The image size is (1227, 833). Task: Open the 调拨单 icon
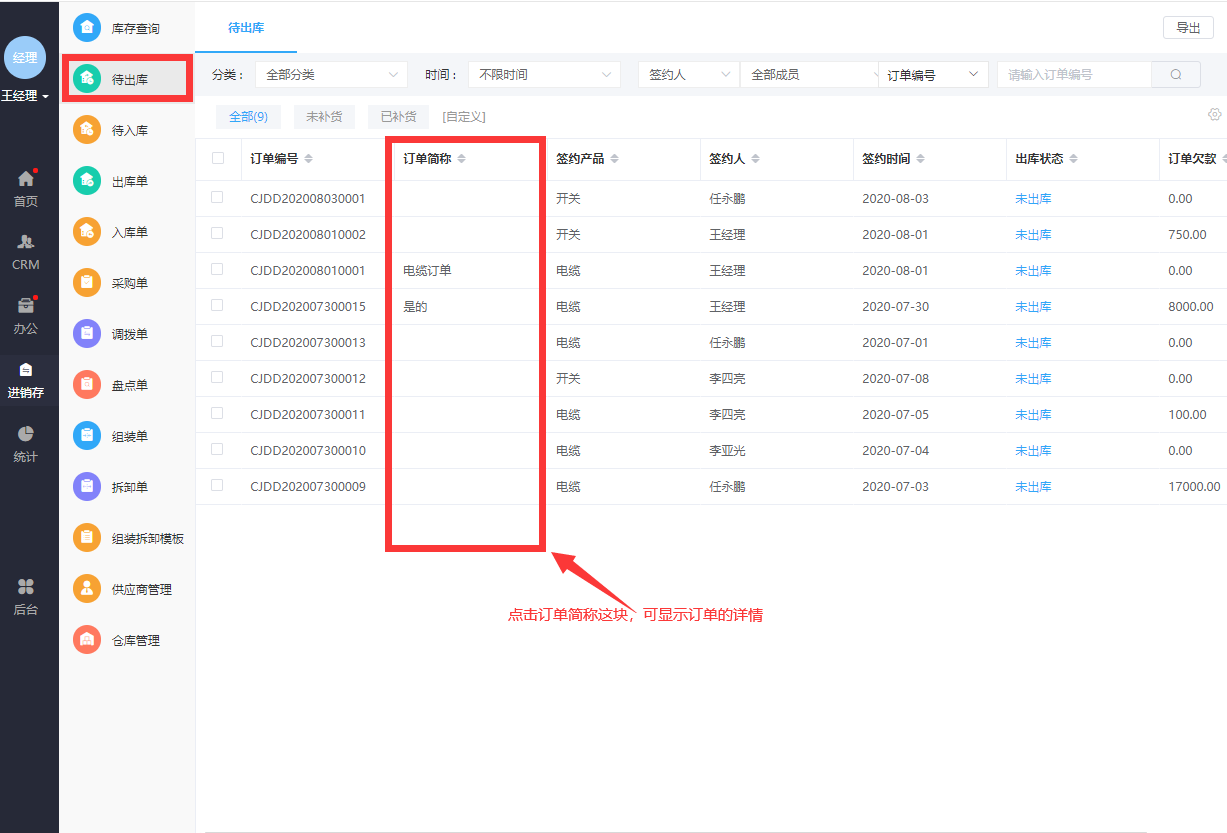(x=87, y=334)
